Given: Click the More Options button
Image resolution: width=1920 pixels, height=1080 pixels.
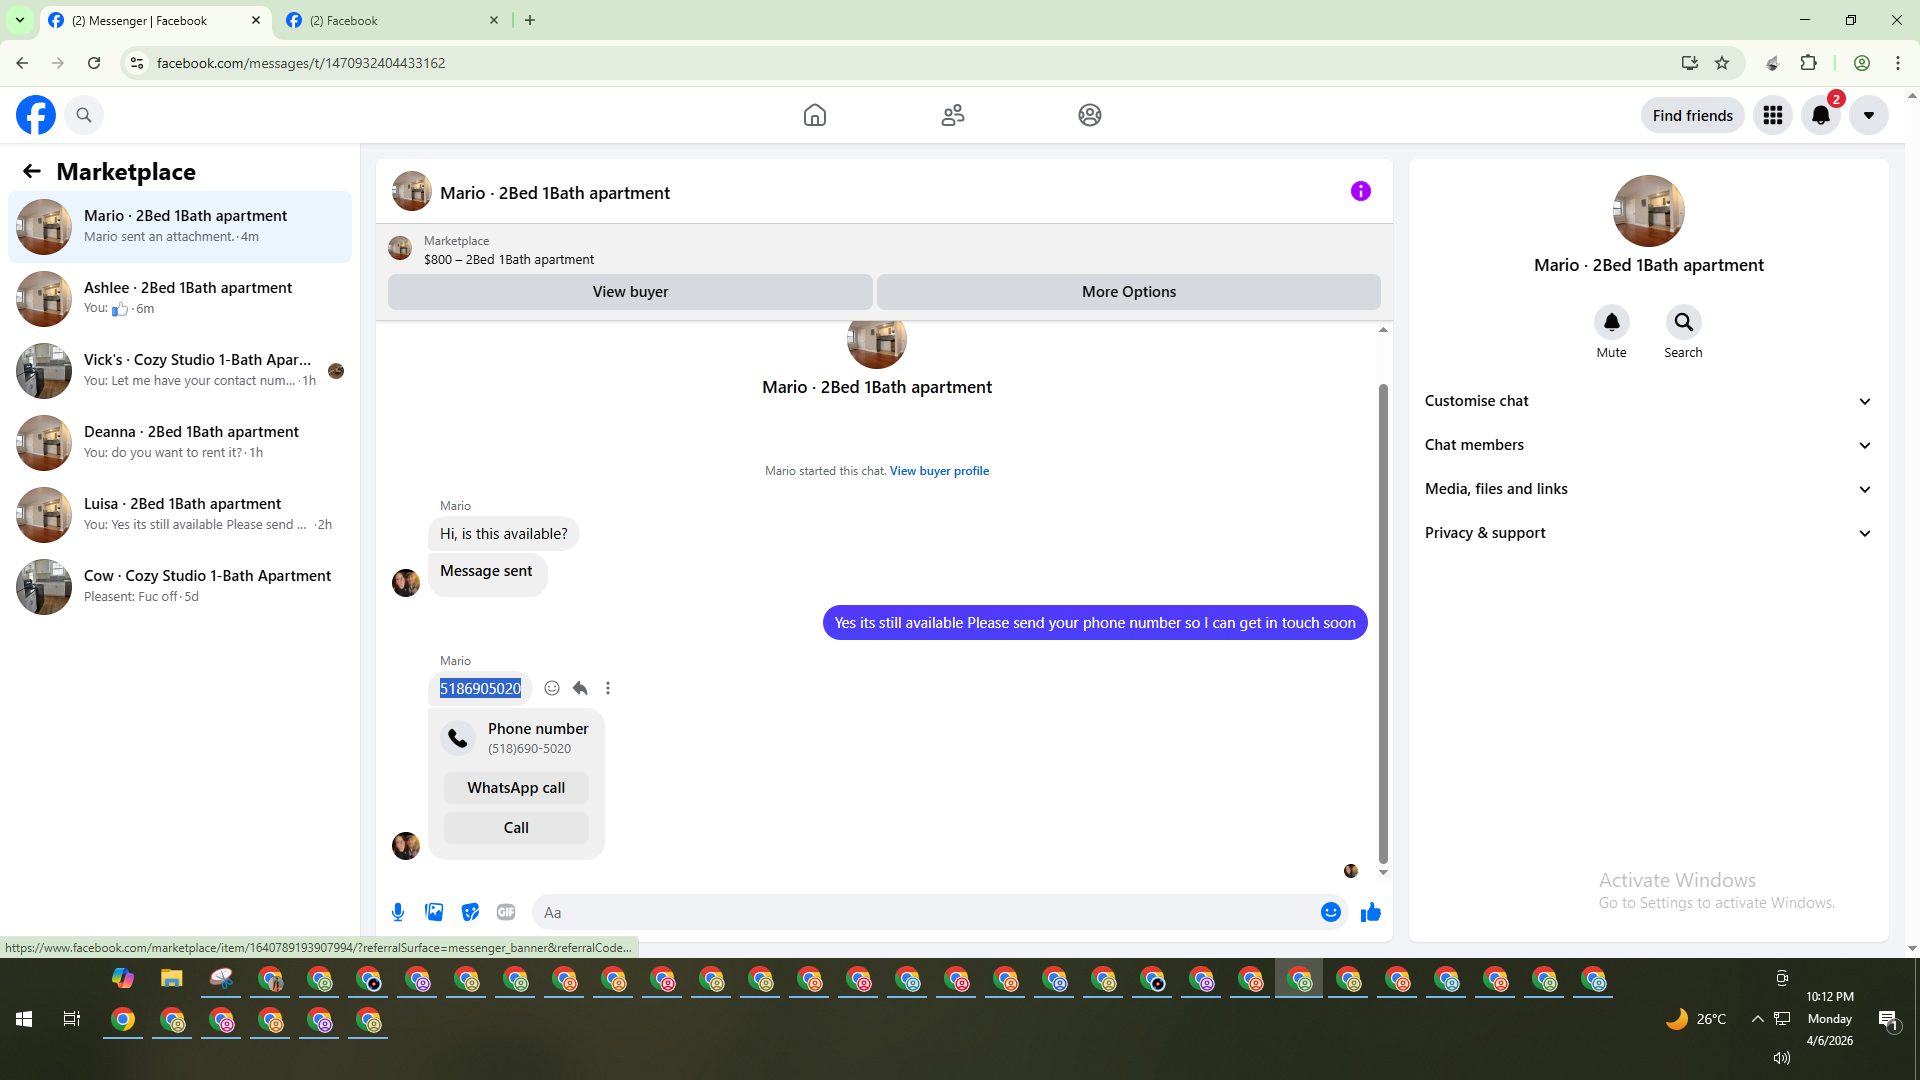Looking at the screenshot, I should [1129, 292].
